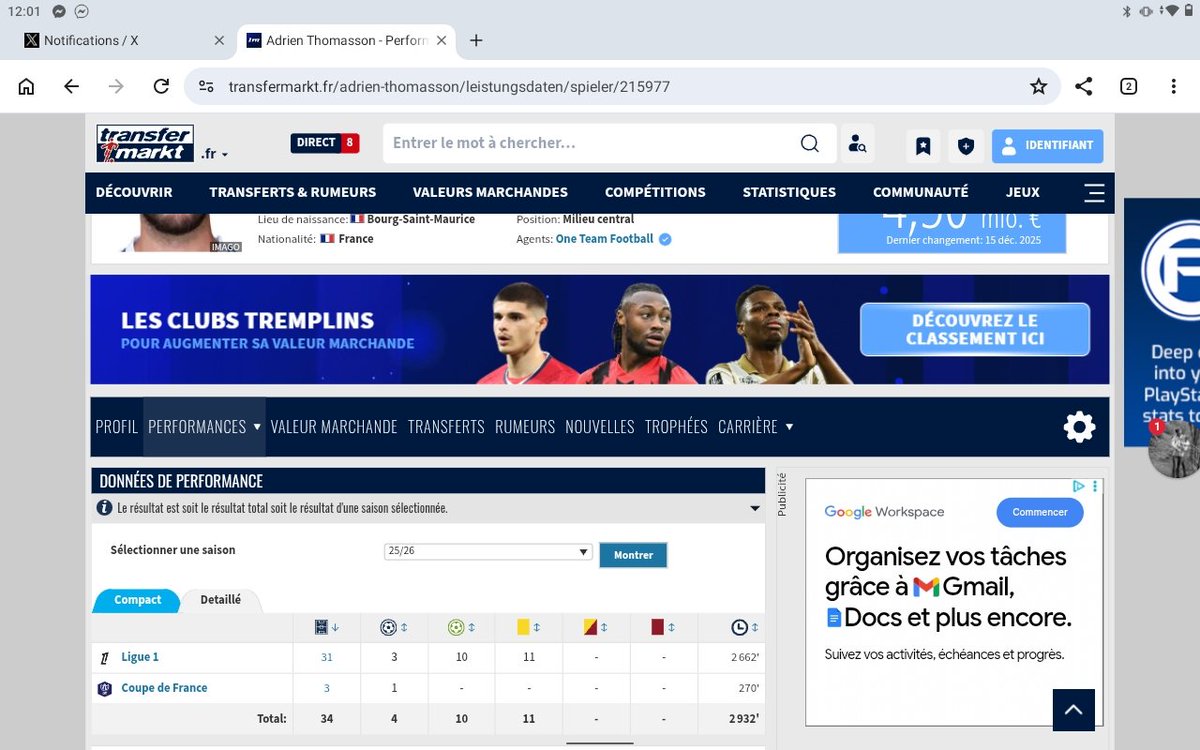Click the Montrer button
The height and width of the screenshot is (750, 1200).
point(633,555)
